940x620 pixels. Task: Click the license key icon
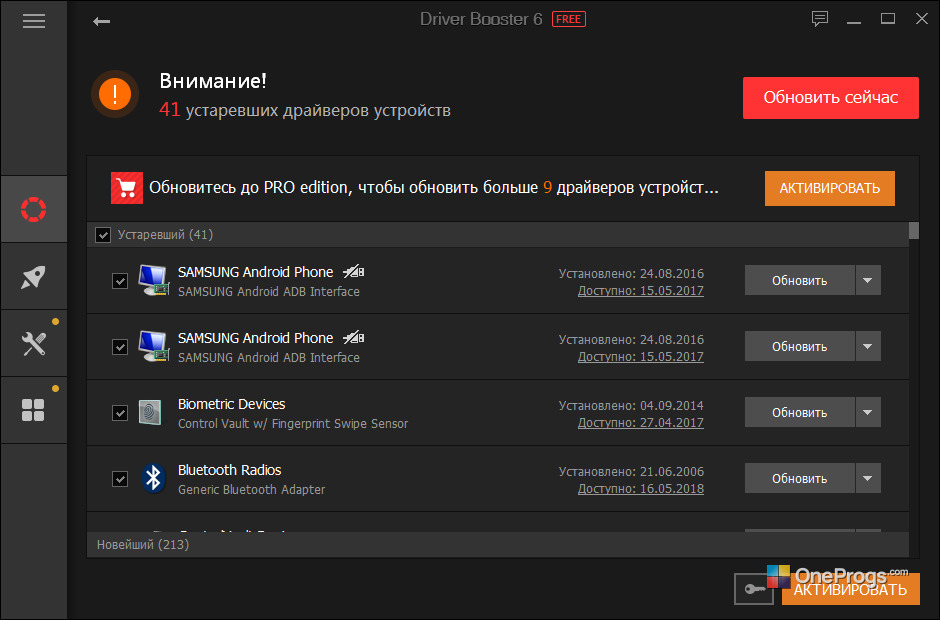[755, 589]
